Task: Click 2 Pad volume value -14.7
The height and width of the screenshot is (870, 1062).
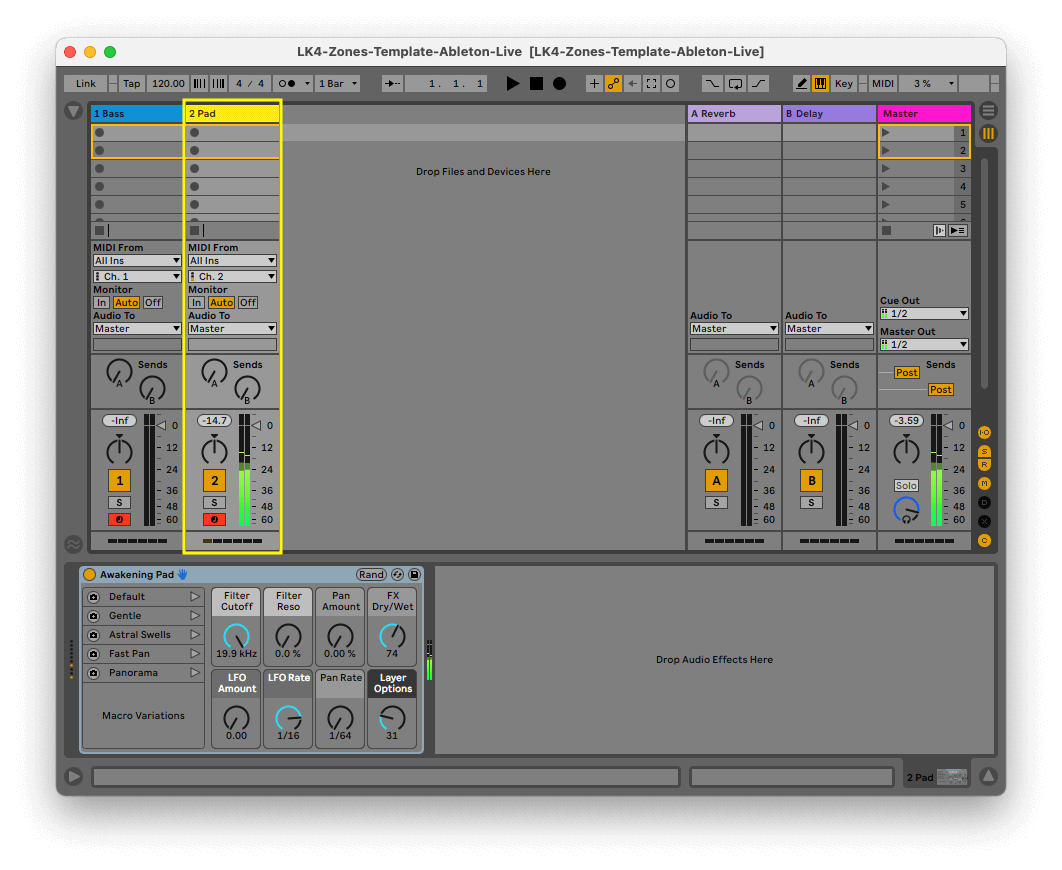Action: (x=215, y=420)
